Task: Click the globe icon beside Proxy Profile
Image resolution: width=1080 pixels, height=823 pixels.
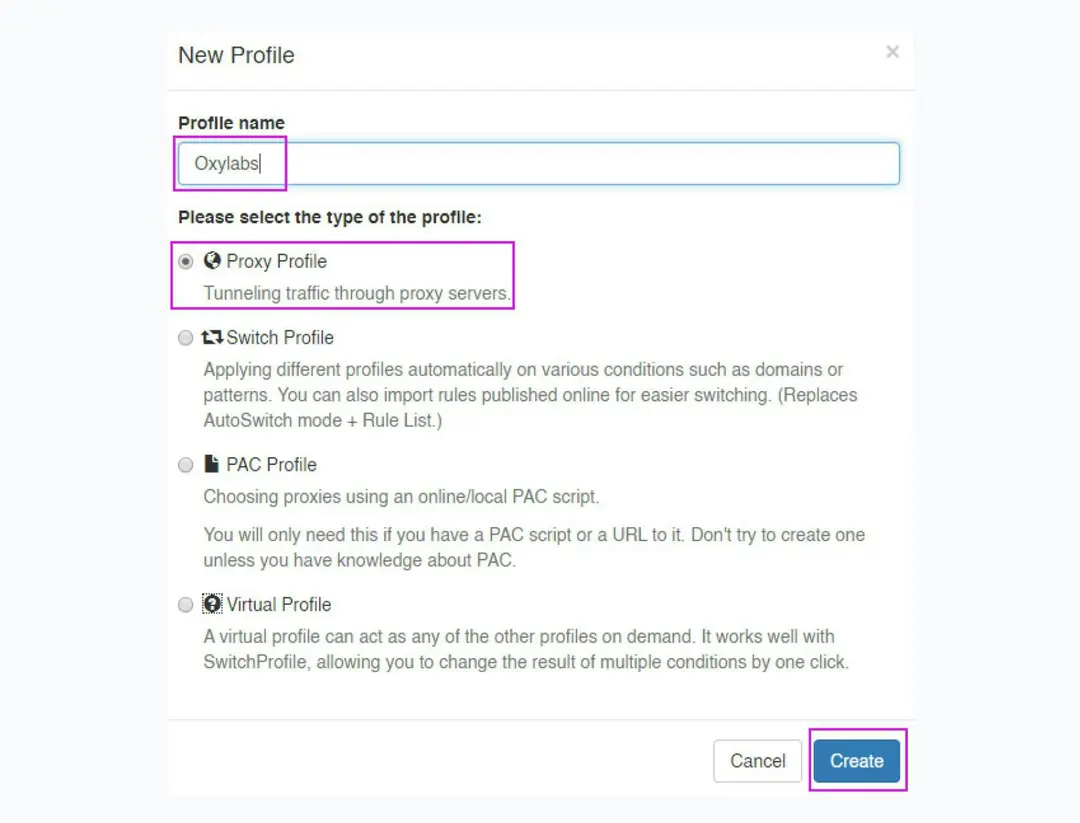Action: coord(213,261)
